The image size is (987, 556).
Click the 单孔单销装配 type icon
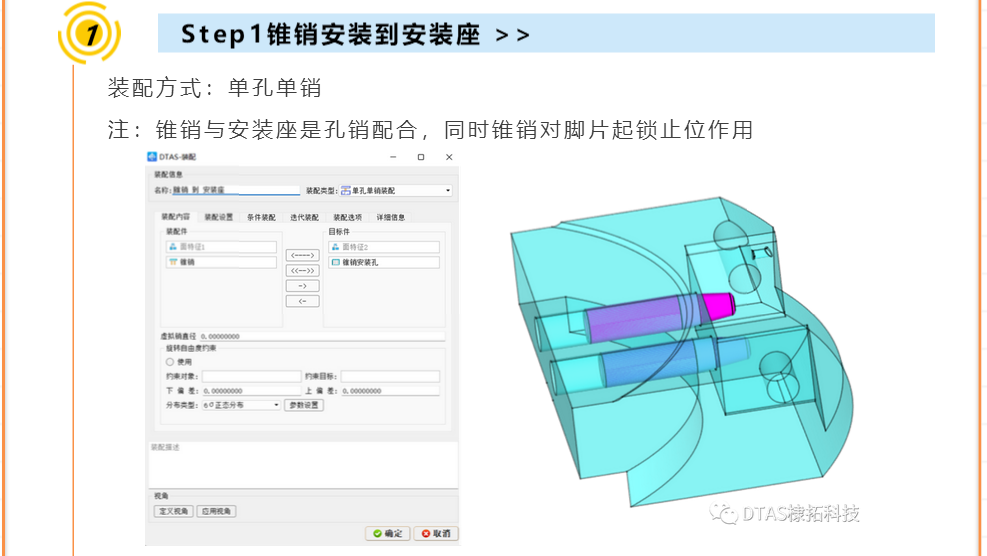point(346,190)
